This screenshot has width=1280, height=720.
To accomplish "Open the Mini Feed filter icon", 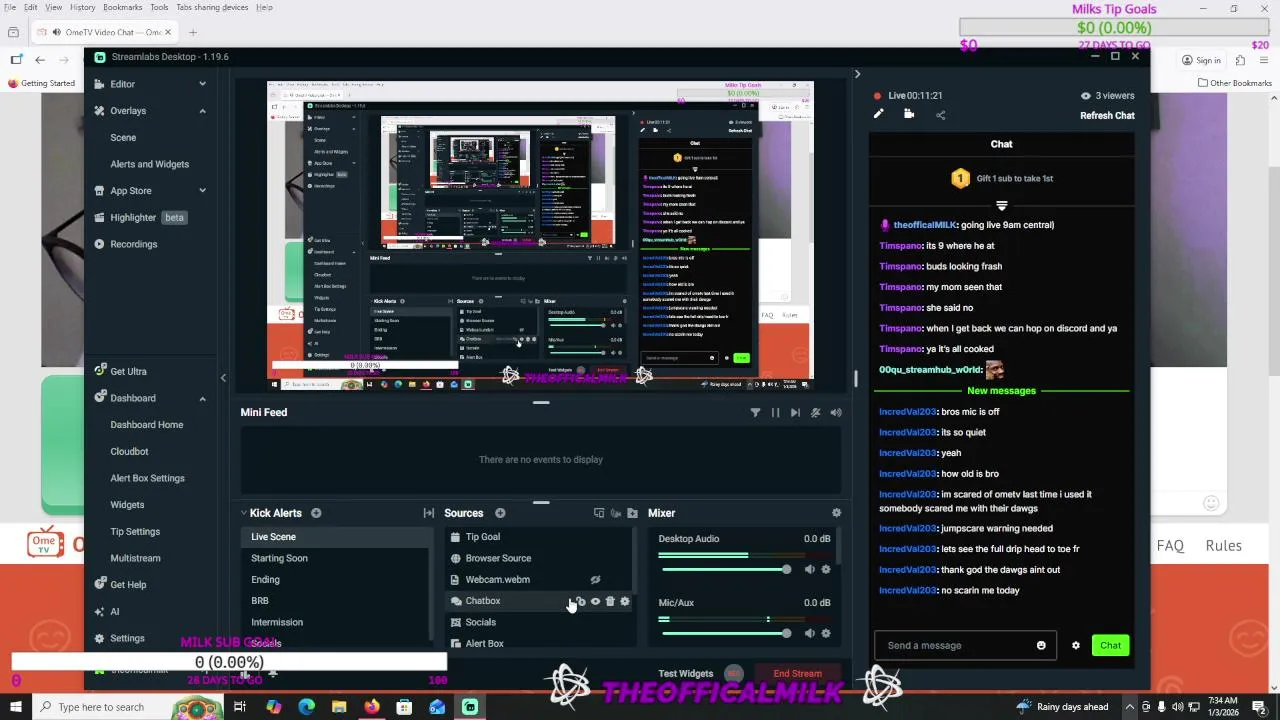I will (x=755, y=412).
